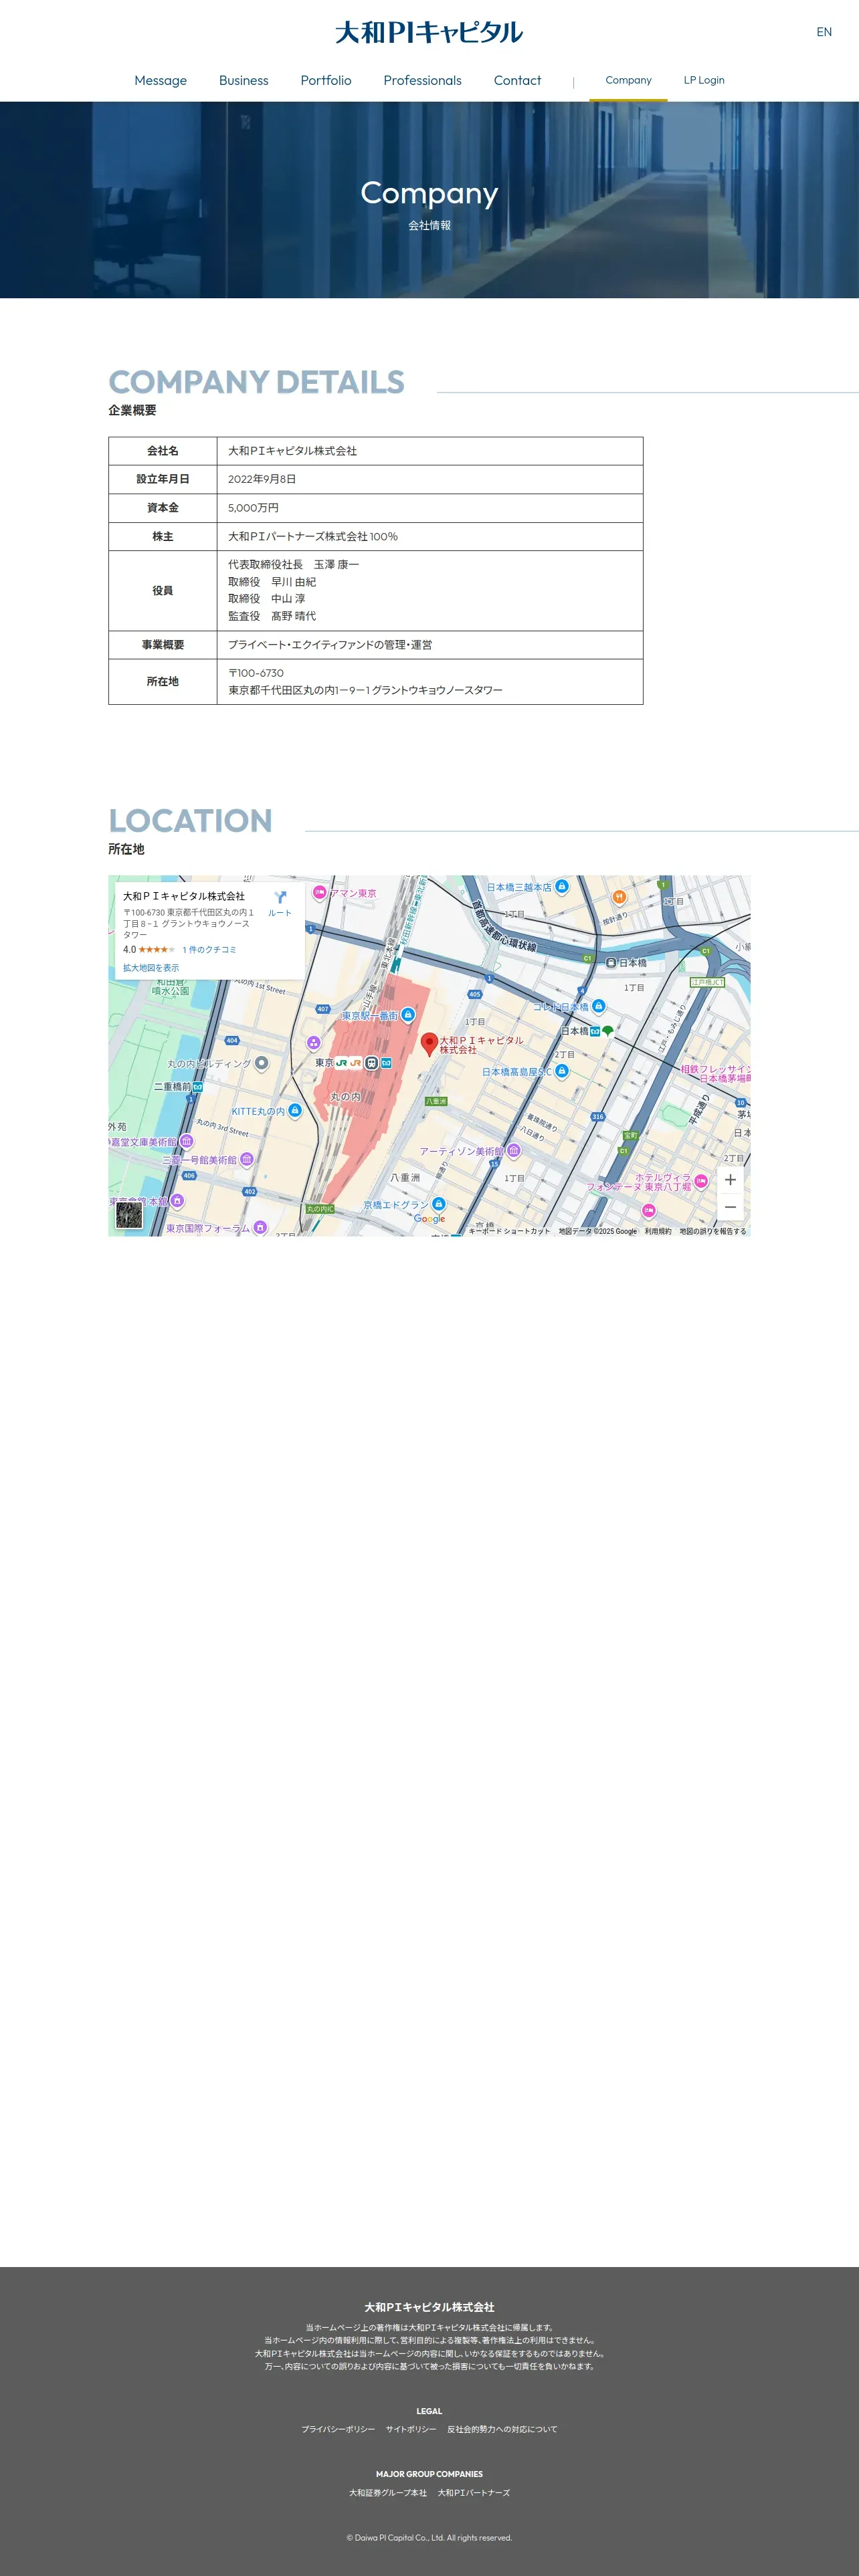This screenshot has width=859, height=2576.
Task: Select the 大和PIパートナーズ株式会社 100% cell
Action: point(430,536)
